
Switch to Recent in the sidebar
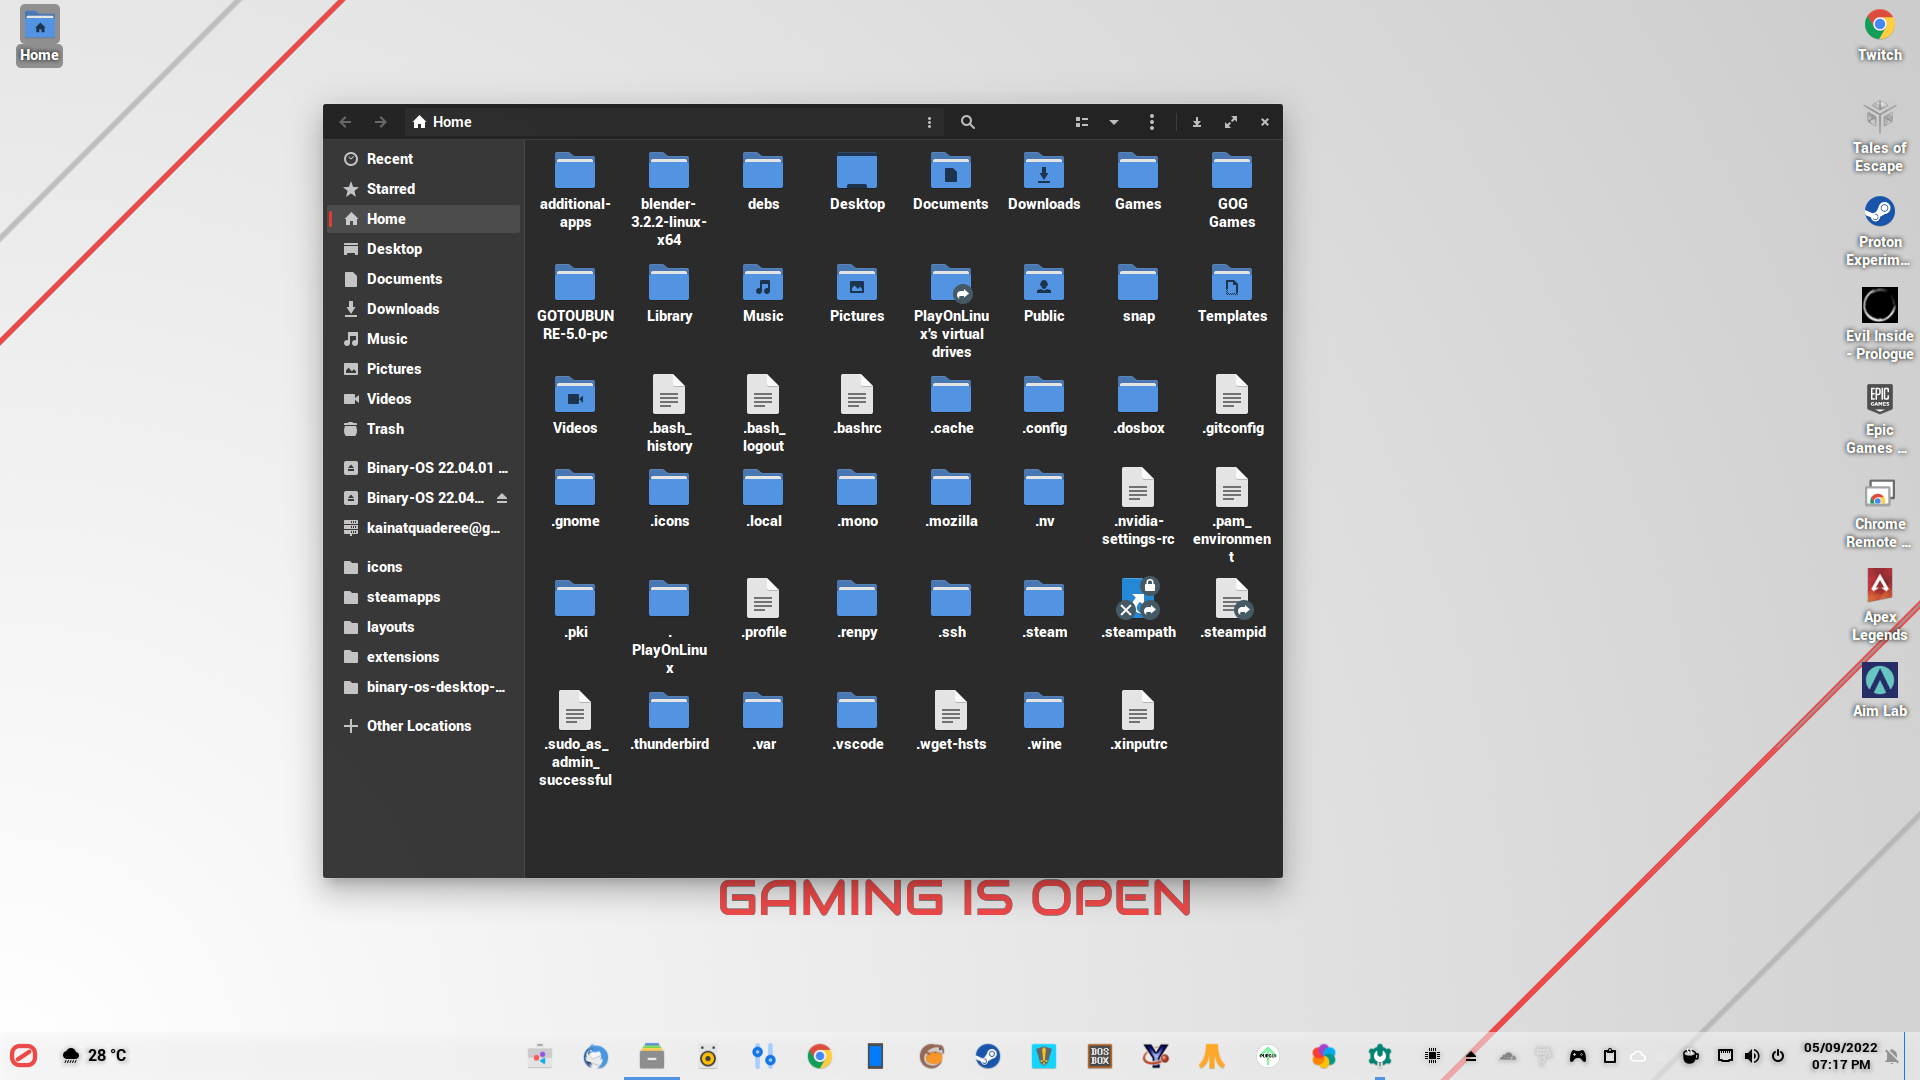click(x=390, y=158)
